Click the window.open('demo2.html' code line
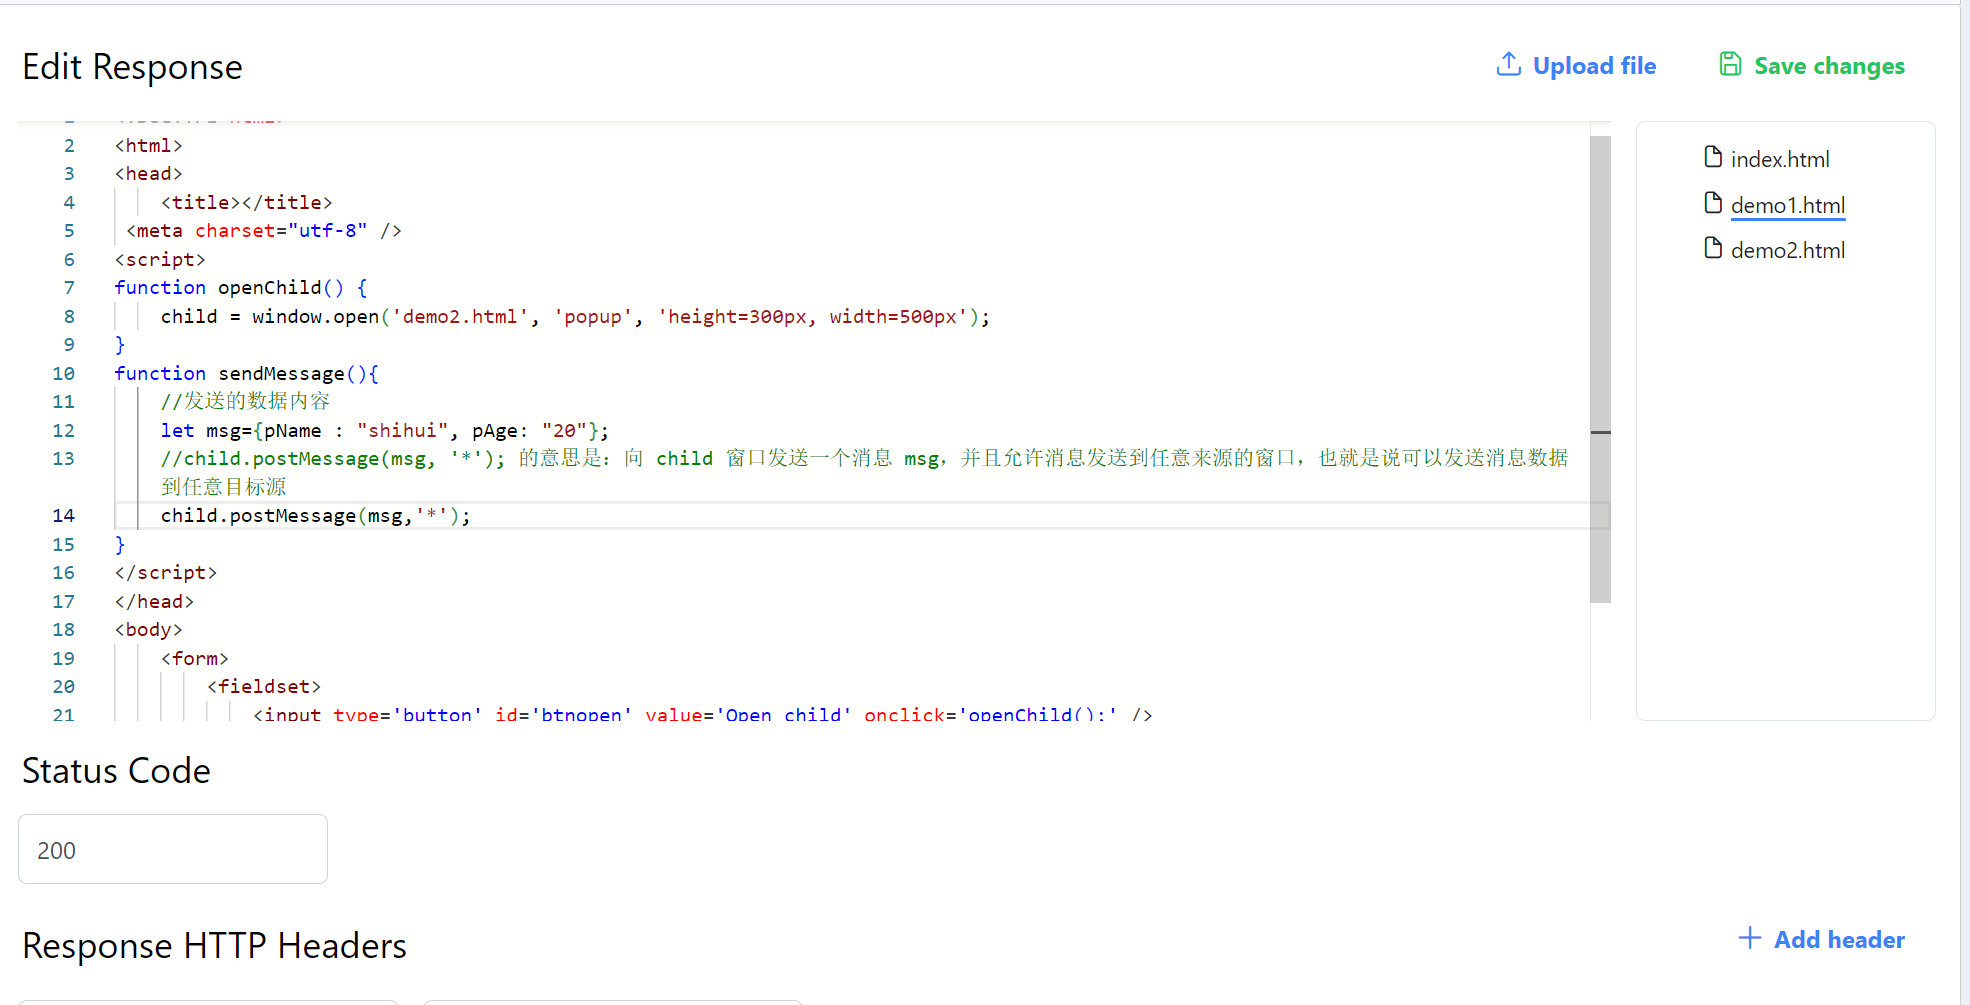1970x1005 pixels. point(575,317)
